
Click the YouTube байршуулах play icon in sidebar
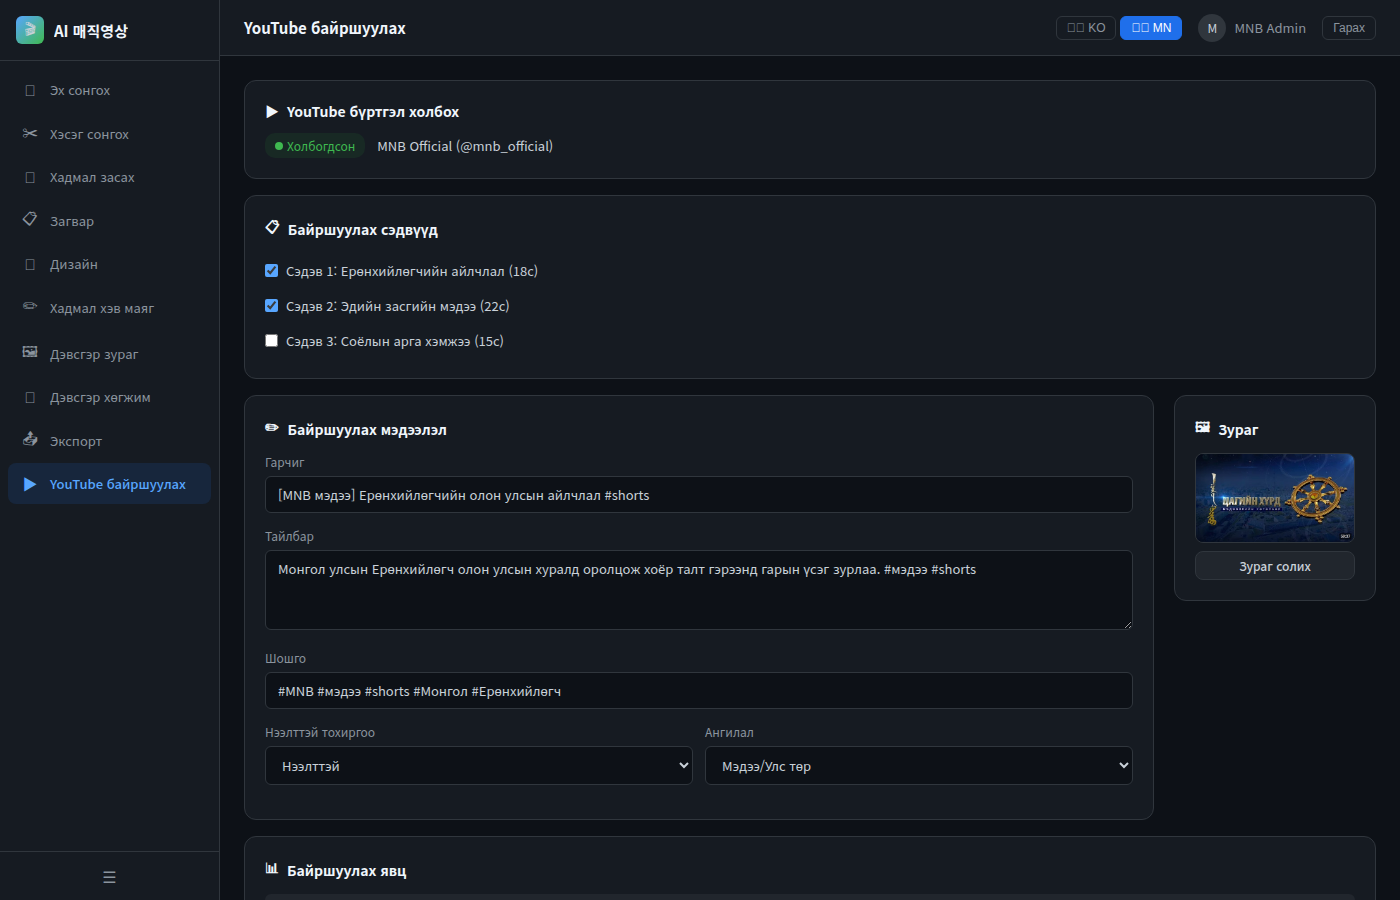(x=30, y=485)
